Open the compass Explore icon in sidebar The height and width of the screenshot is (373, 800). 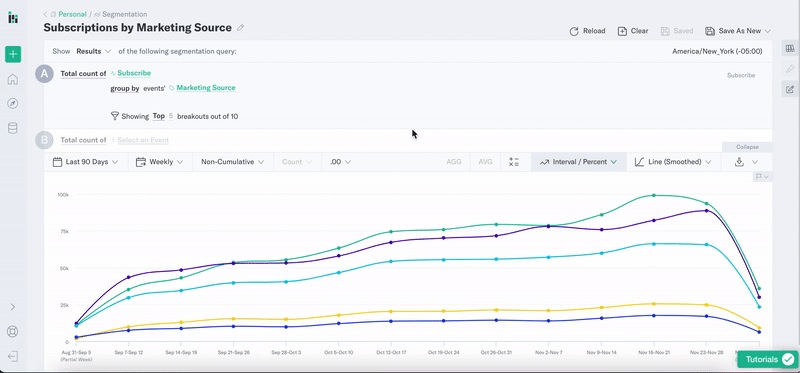[13, 104]
